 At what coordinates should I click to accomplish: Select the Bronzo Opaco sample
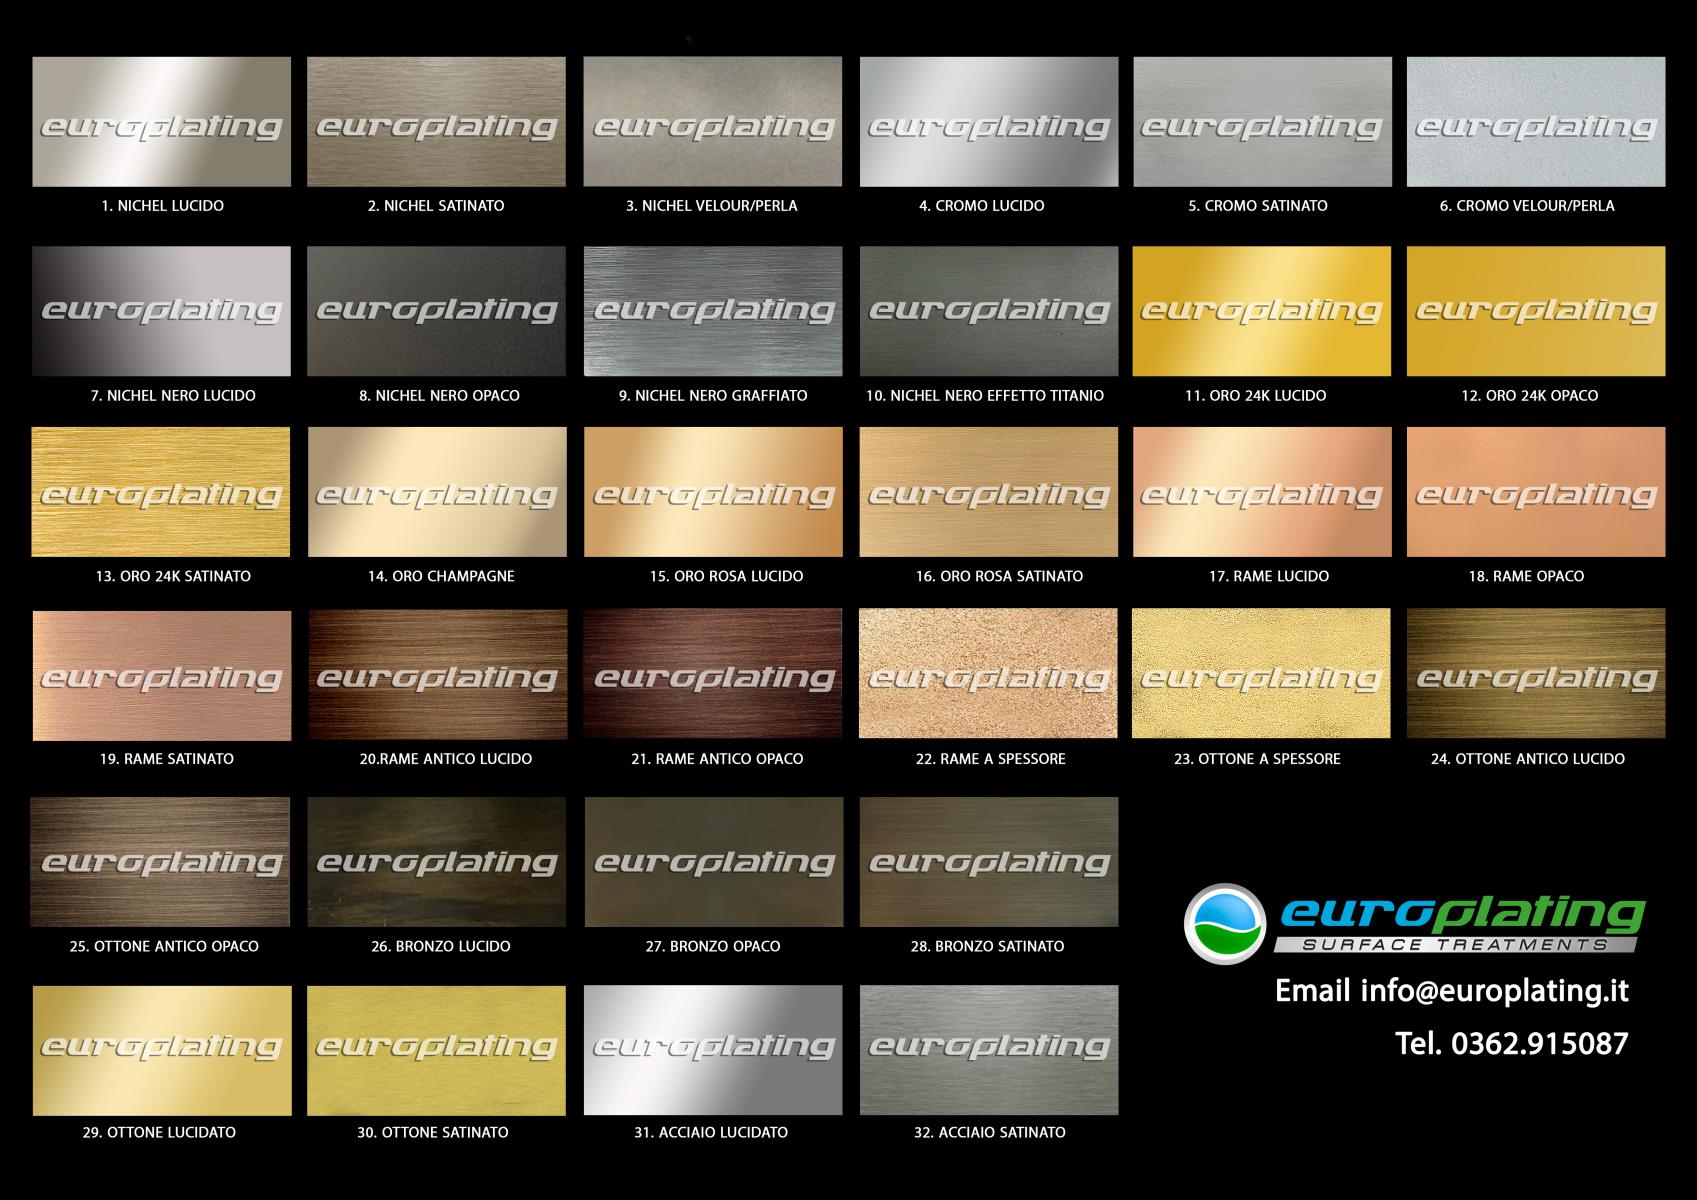pyautogui.click(x=713, y=862)
